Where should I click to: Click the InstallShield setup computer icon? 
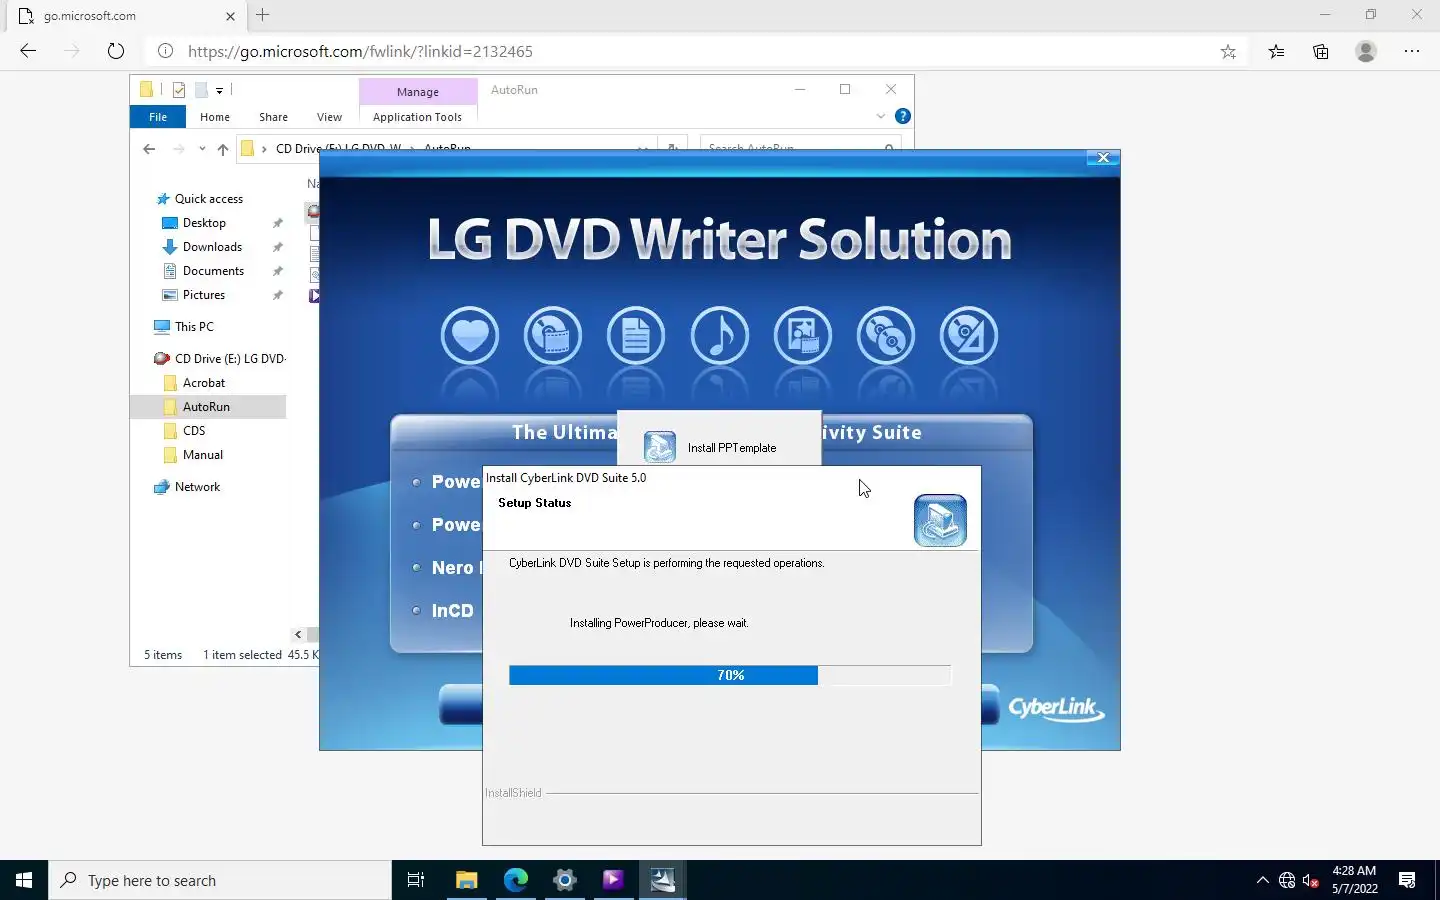coord(940,520)
